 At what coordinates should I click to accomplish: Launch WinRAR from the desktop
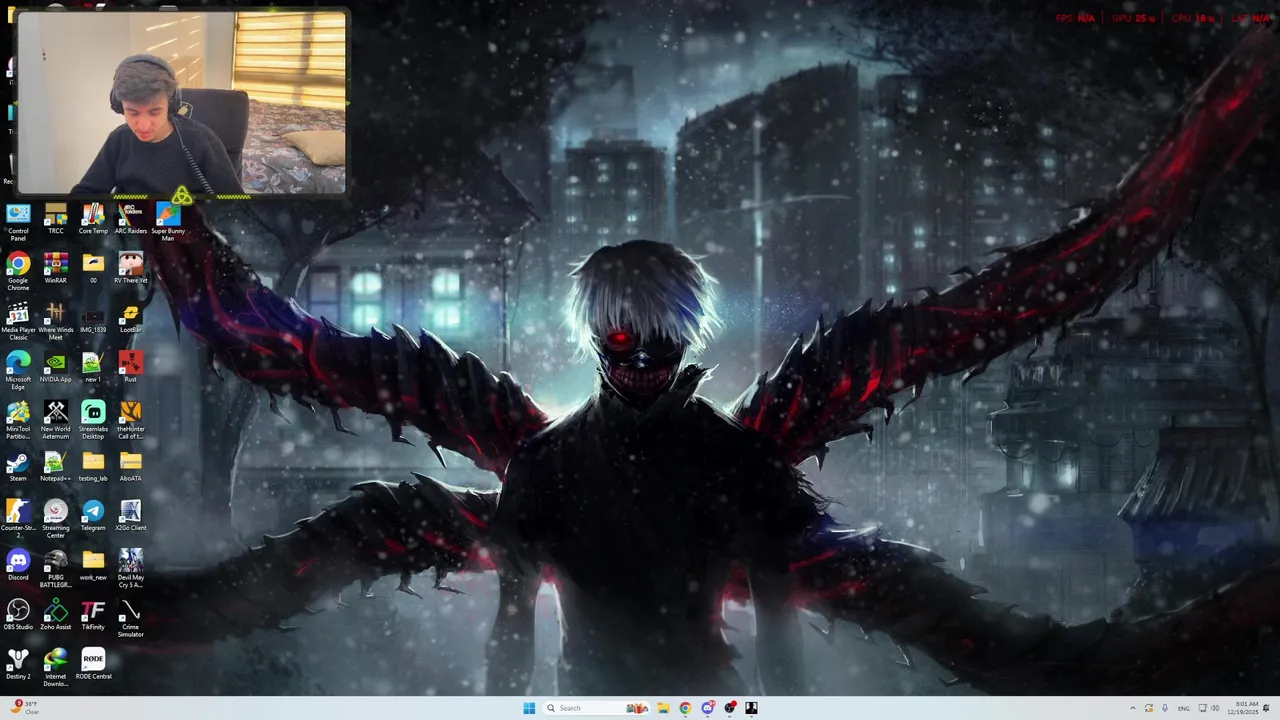pyautogui.click(x=56, y=268)
